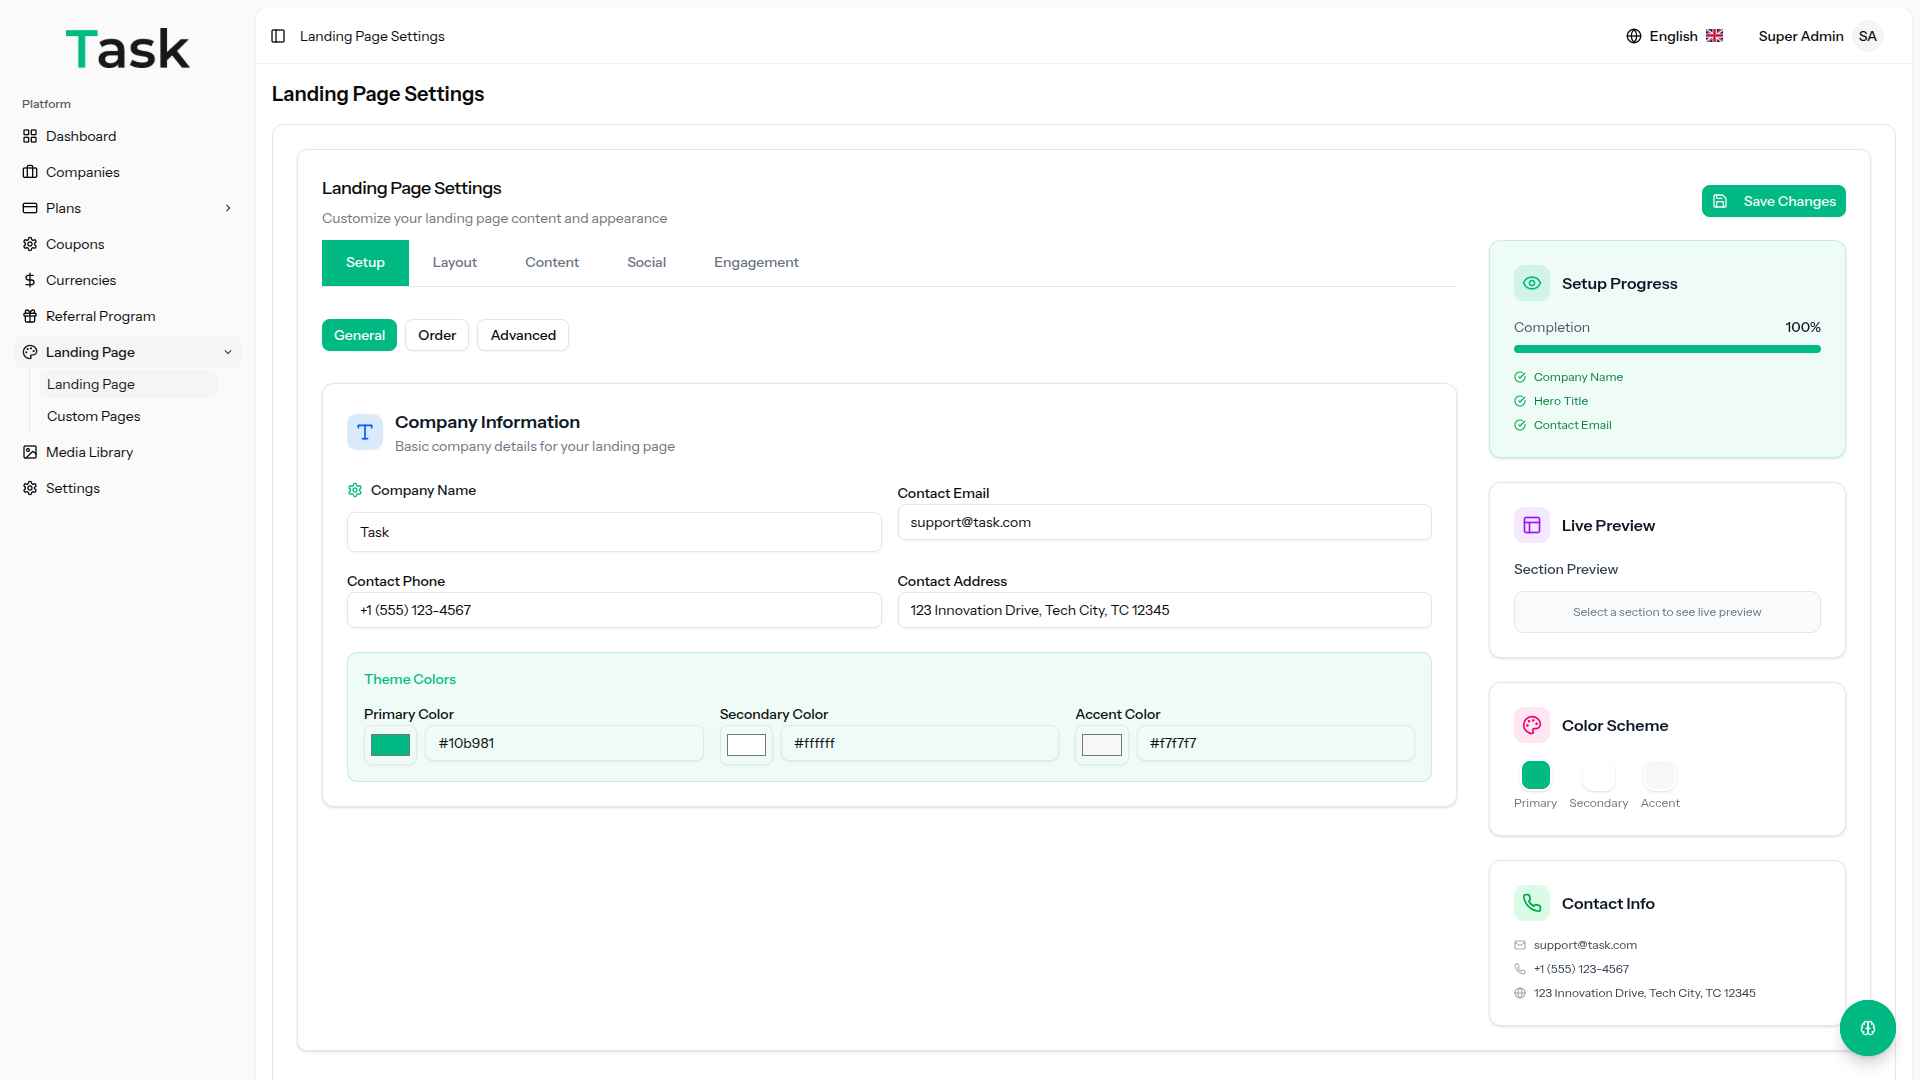
Task: Open Custom Pages sidebar link
Action: [93, 416]
